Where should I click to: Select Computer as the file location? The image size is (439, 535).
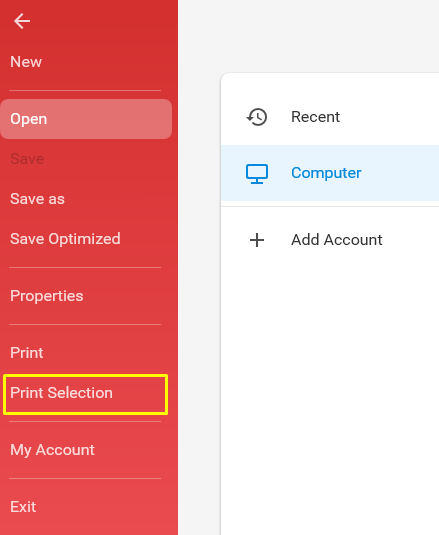point(330,173)
